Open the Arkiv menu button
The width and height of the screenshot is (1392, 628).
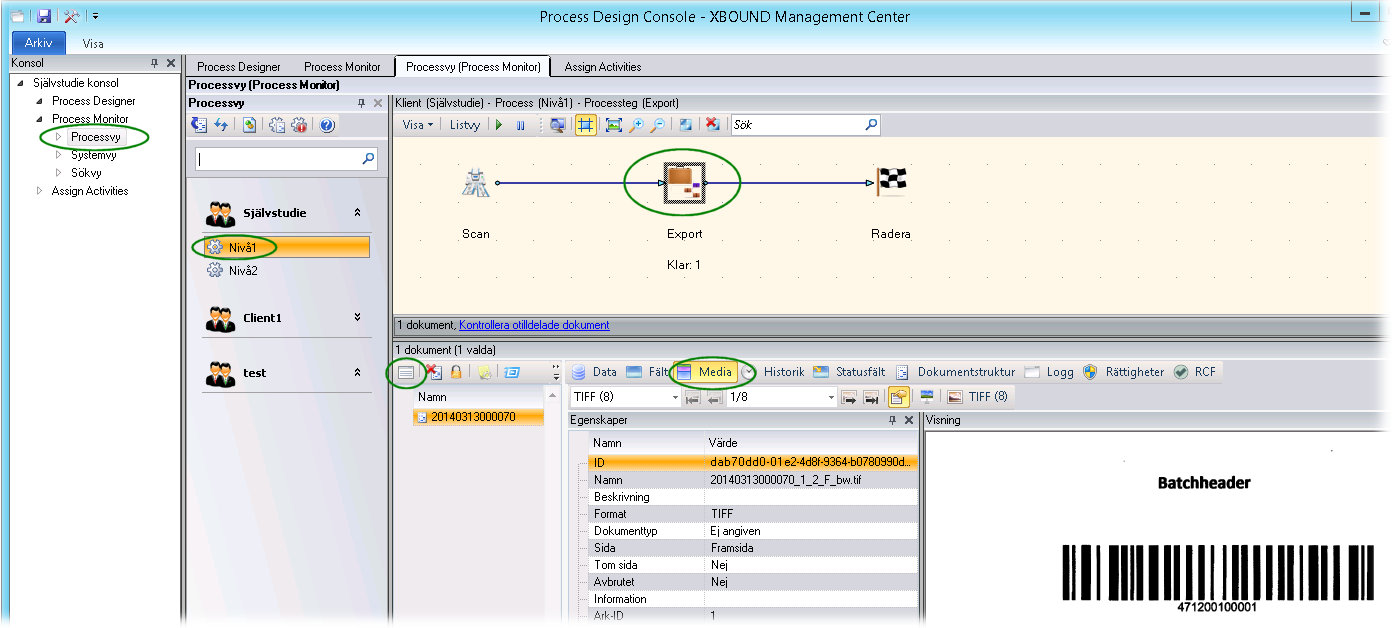38,43
